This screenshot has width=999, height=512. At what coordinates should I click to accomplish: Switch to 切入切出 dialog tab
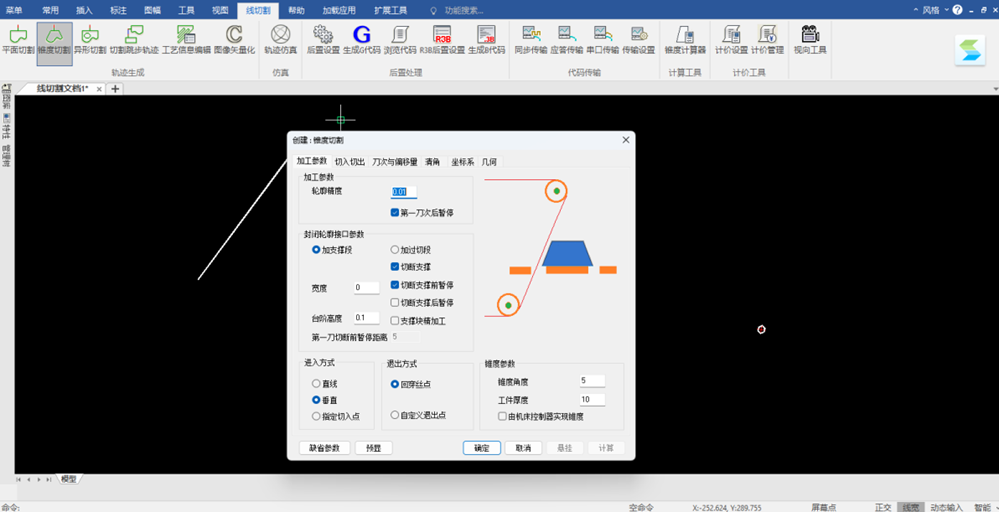[x=350, y=162]
